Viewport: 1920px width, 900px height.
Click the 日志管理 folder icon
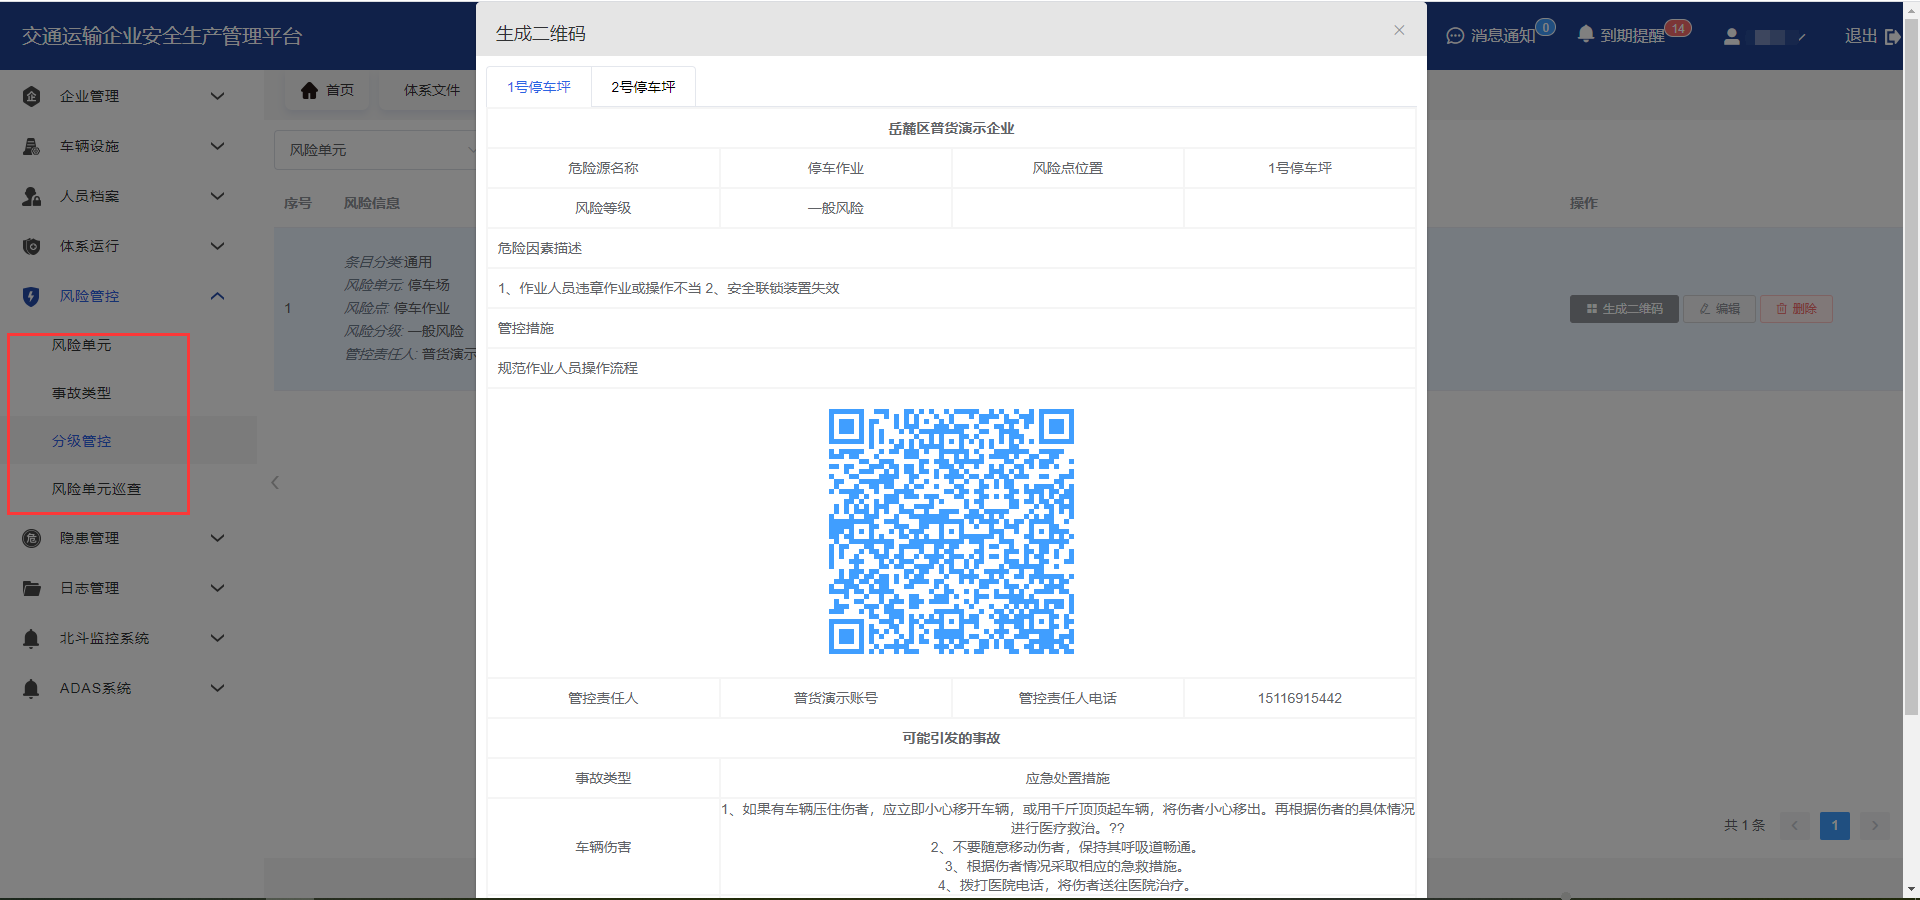[32, 588]
